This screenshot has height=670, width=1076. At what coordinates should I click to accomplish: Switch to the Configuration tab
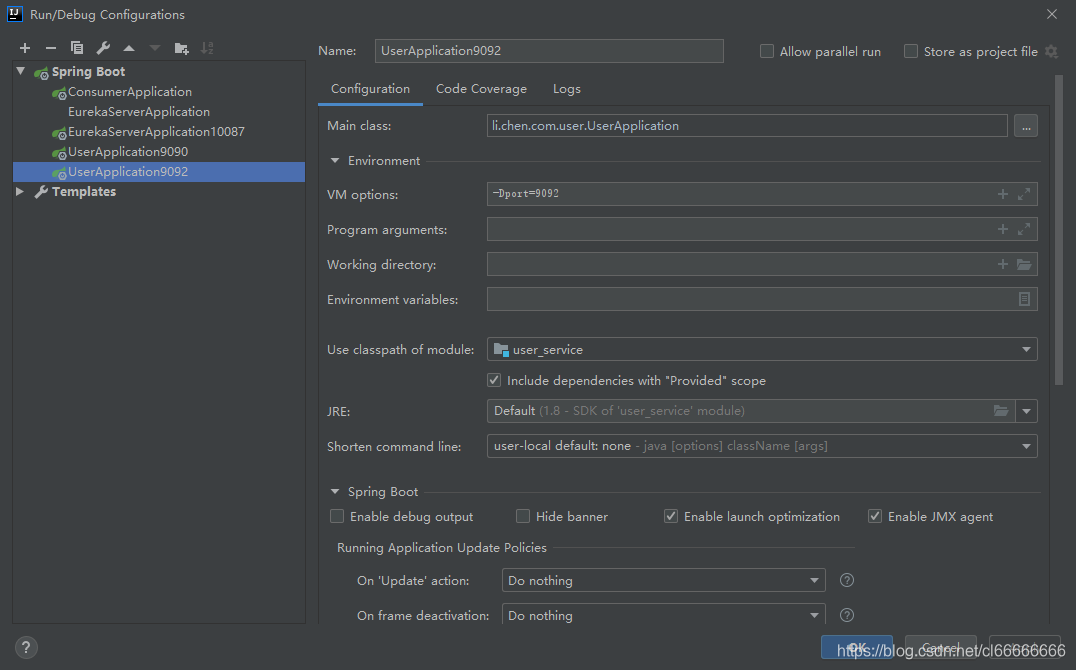tap(371, 89)
